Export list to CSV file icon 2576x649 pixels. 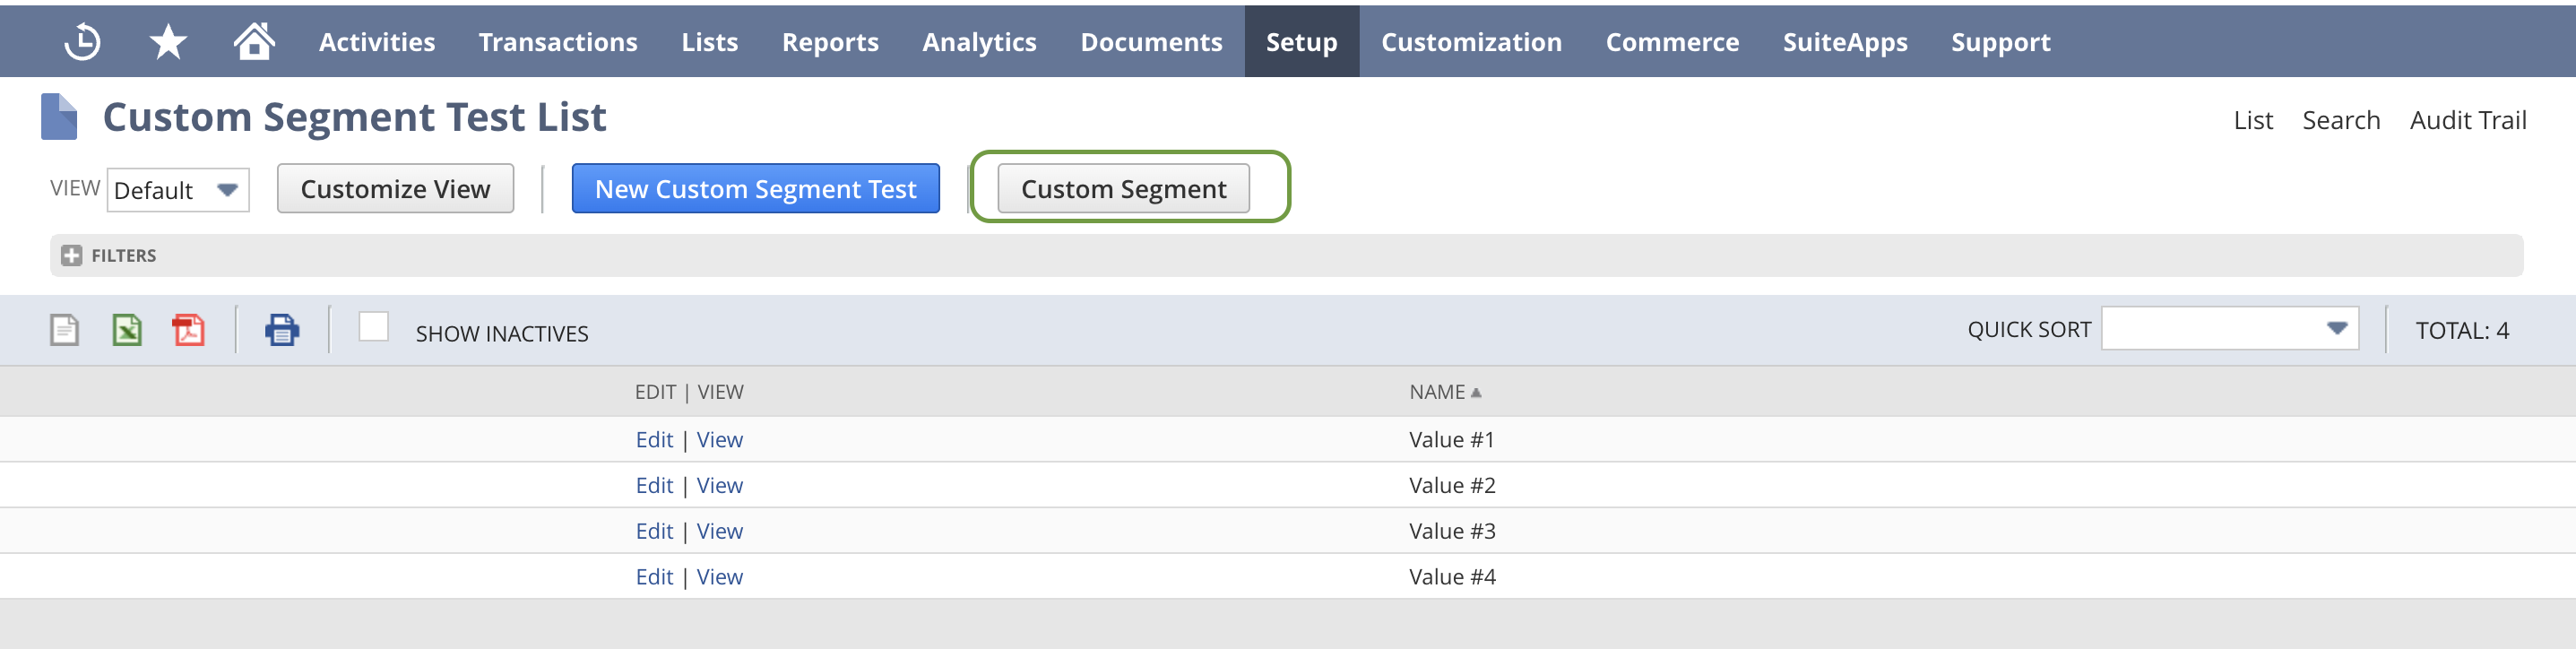(64, 330)
